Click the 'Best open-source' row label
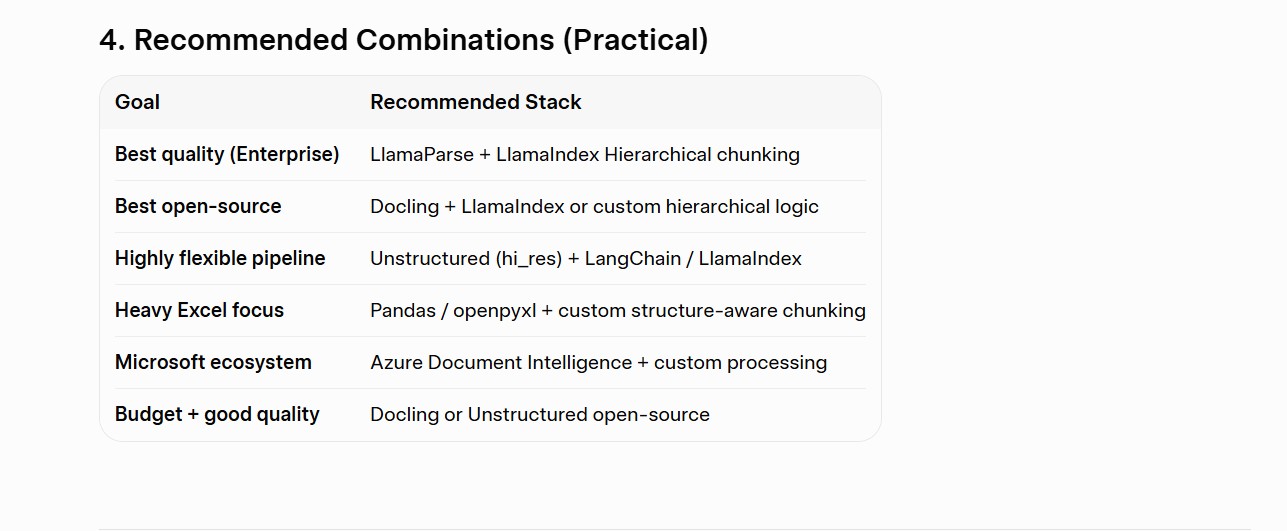 (198, 206)
